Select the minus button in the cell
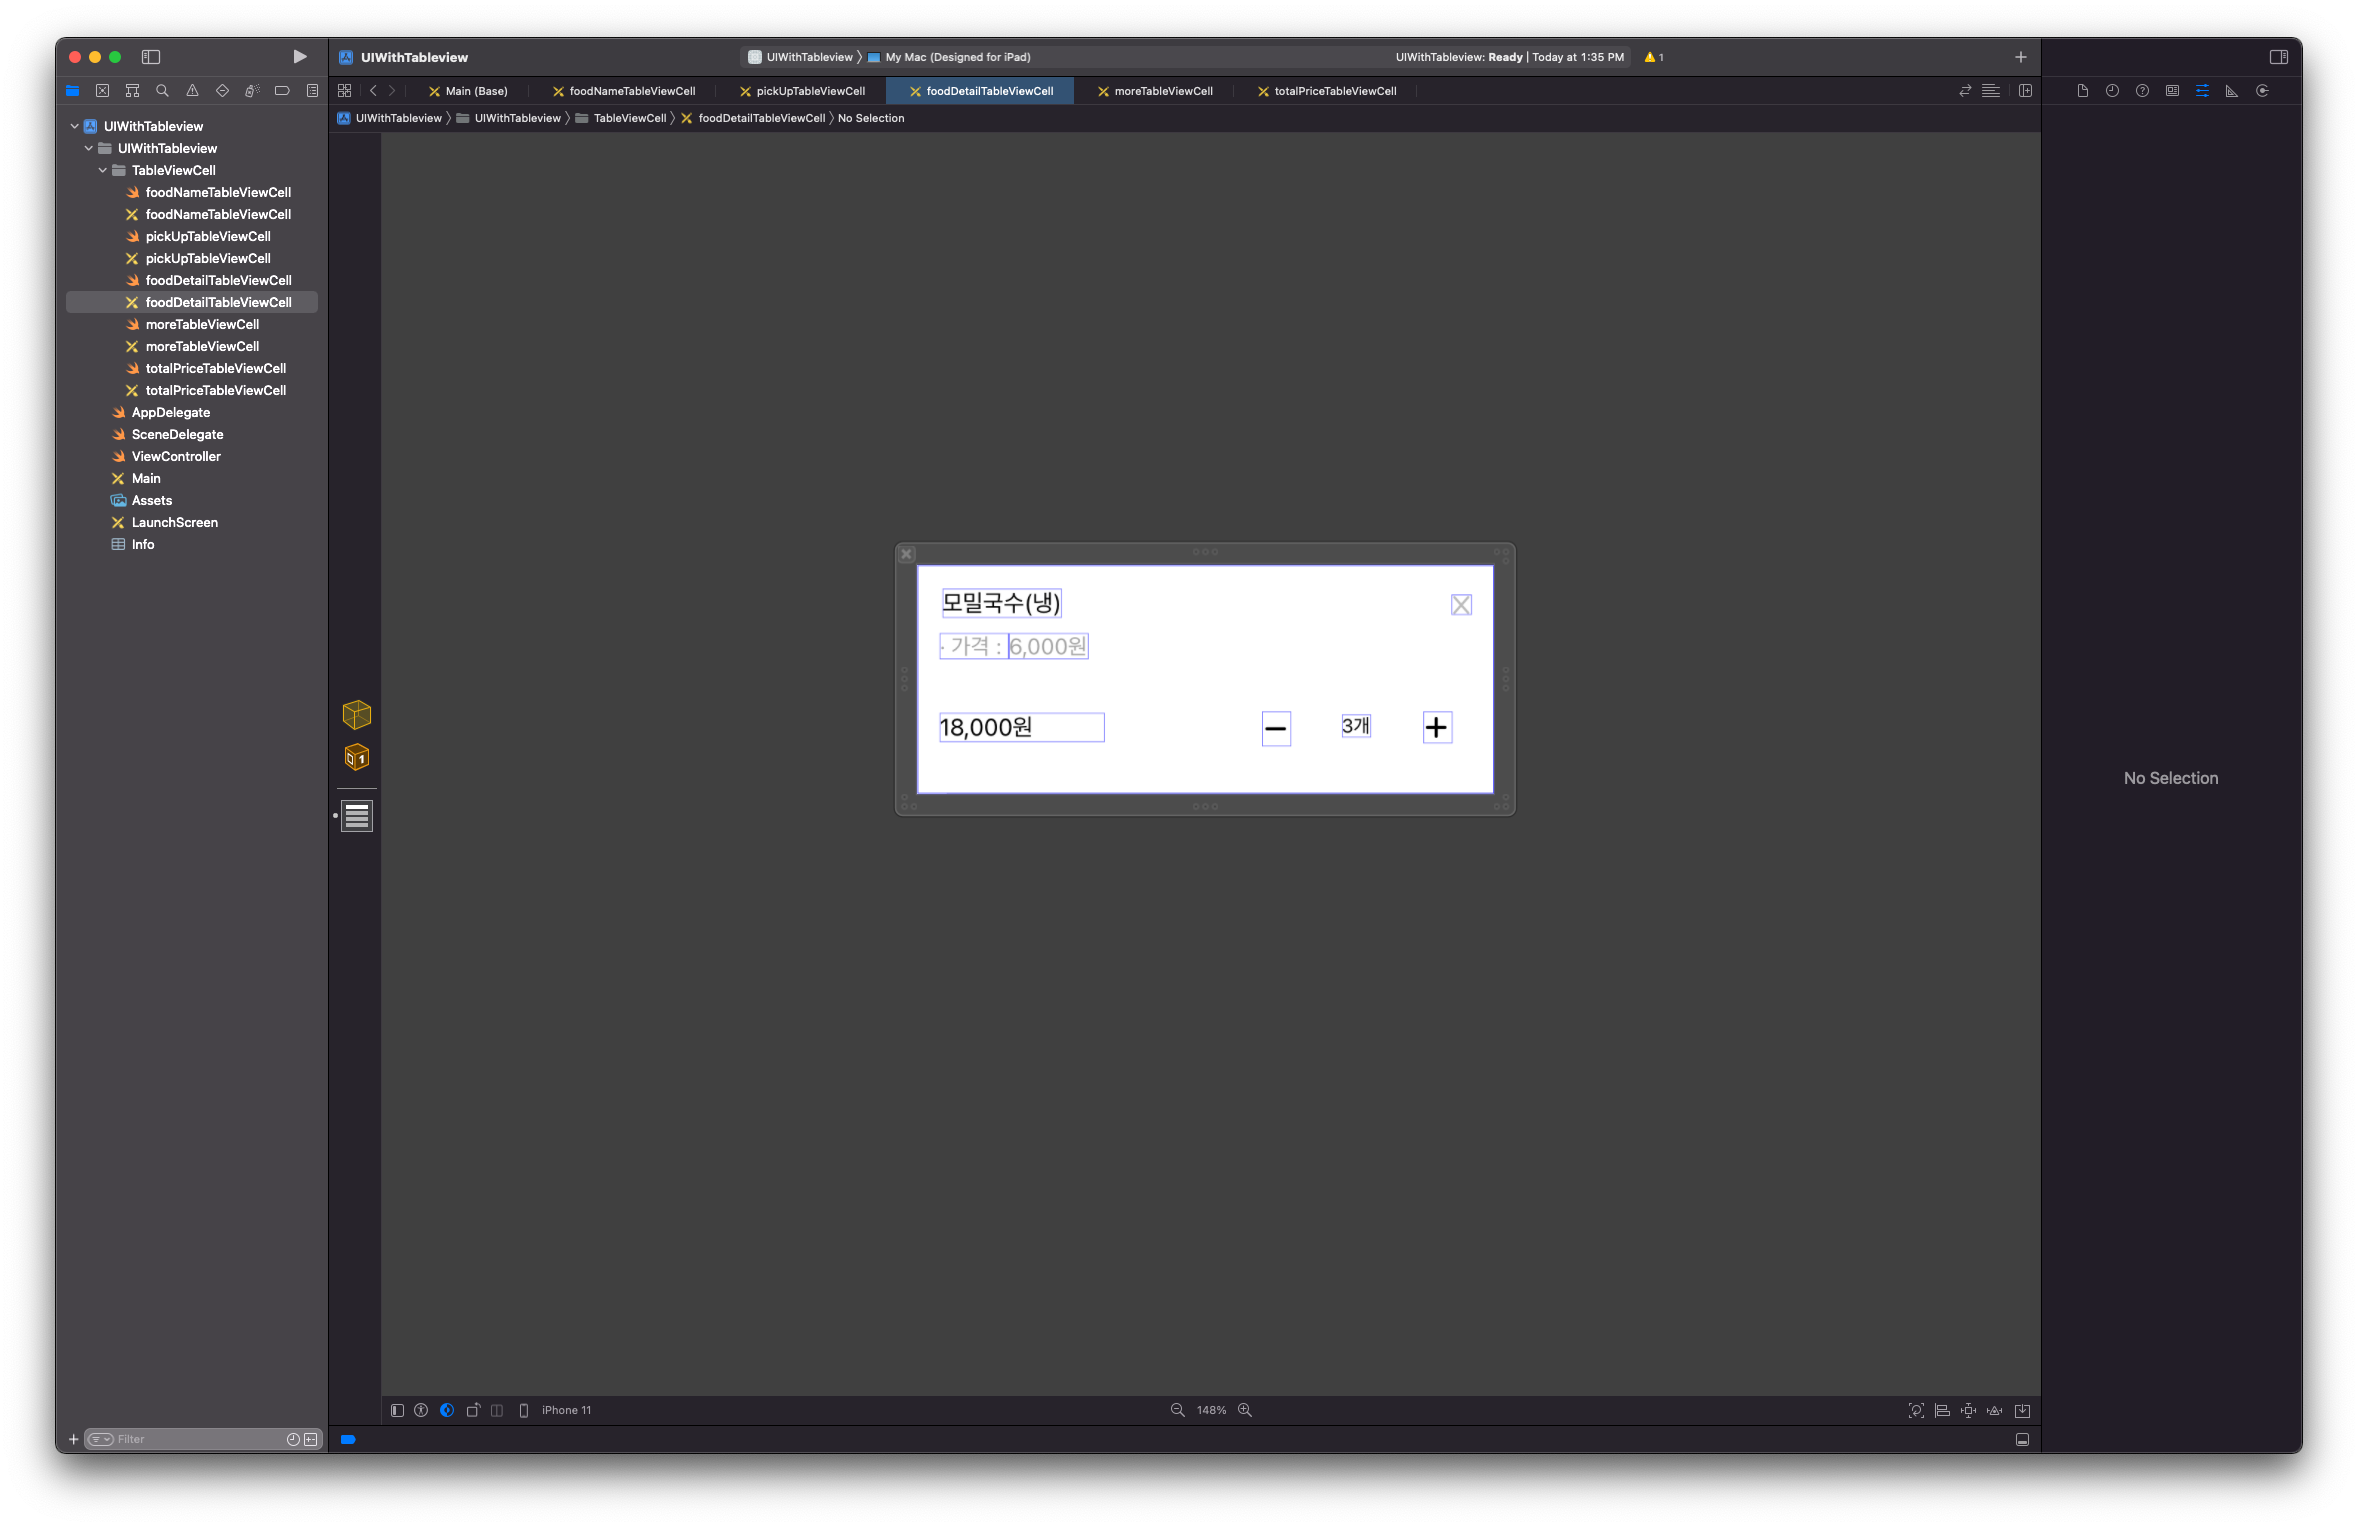Image resolution: width=2358 pixels, height=1527 pixels. tap(1276, 728)
